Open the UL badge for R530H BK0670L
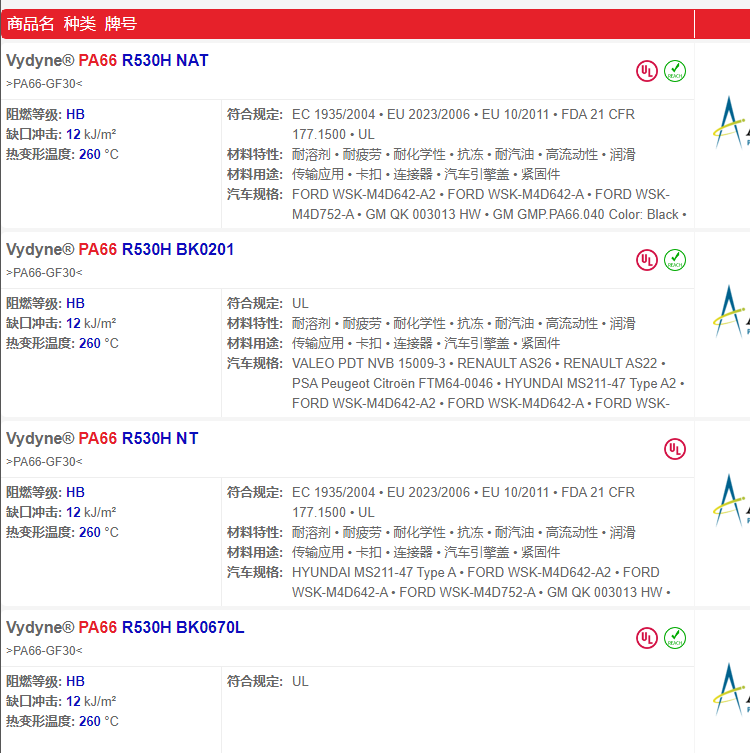 click(x=648, y=638)
